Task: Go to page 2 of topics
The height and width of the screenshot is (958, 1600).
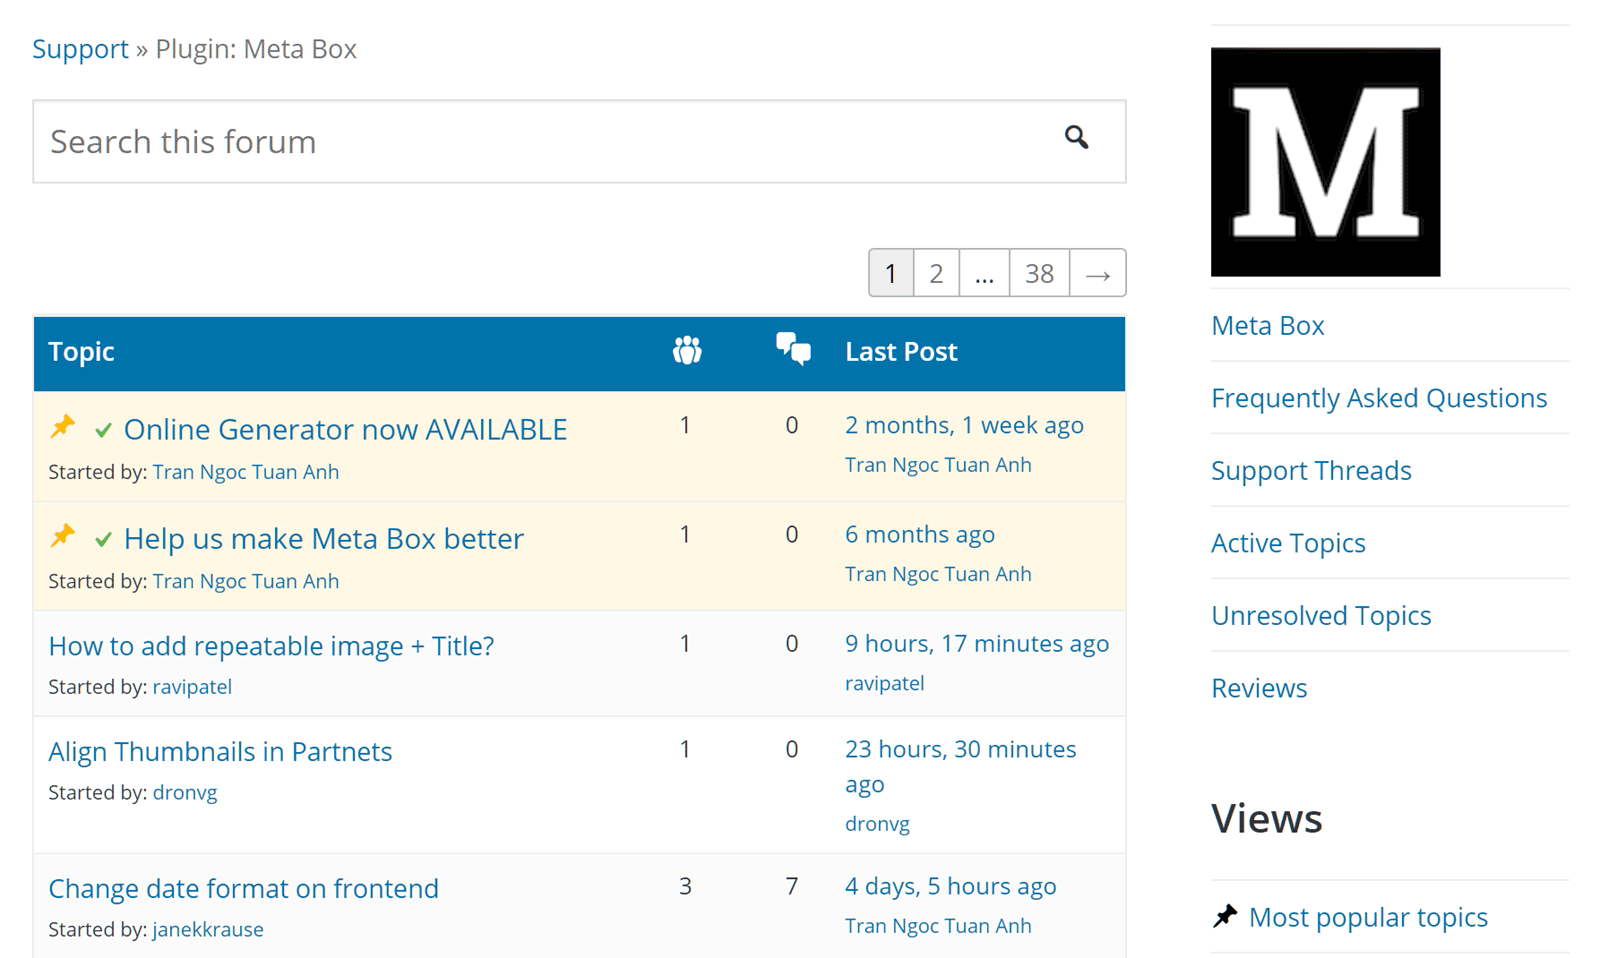Action: [x=936, y=273]
